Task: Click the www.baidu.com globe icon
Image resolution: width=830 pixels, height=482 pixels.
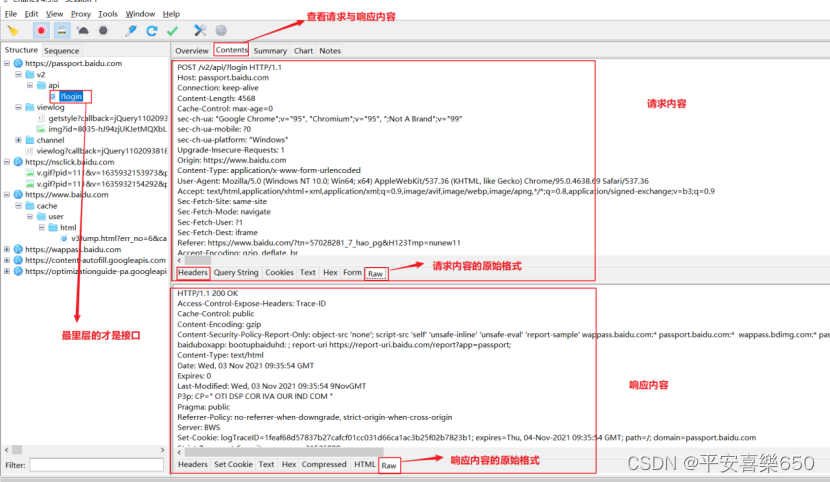Action: [18, 195]
